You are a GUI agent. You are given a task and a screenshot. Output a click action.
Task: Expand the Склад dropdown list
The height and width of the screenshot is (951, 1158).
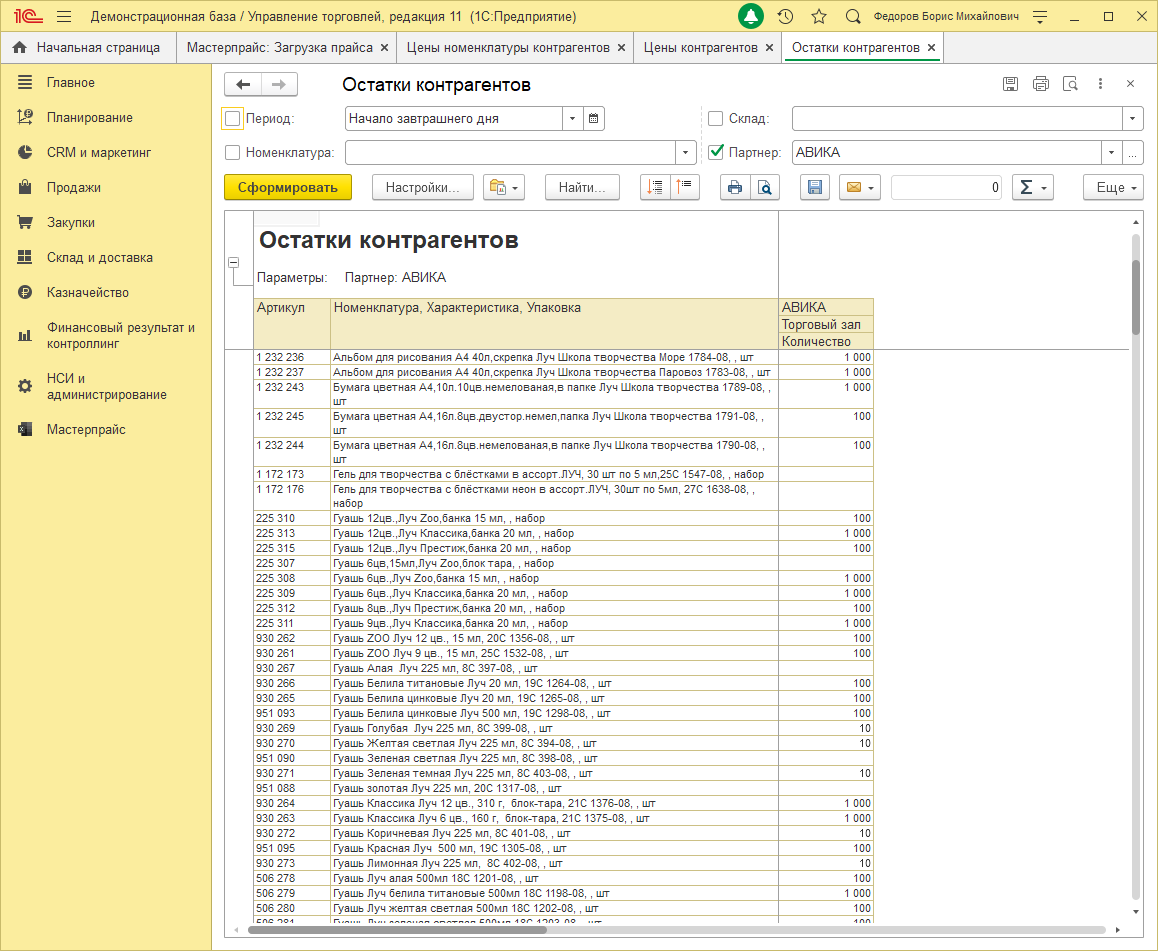click(x=1133, y=119)
